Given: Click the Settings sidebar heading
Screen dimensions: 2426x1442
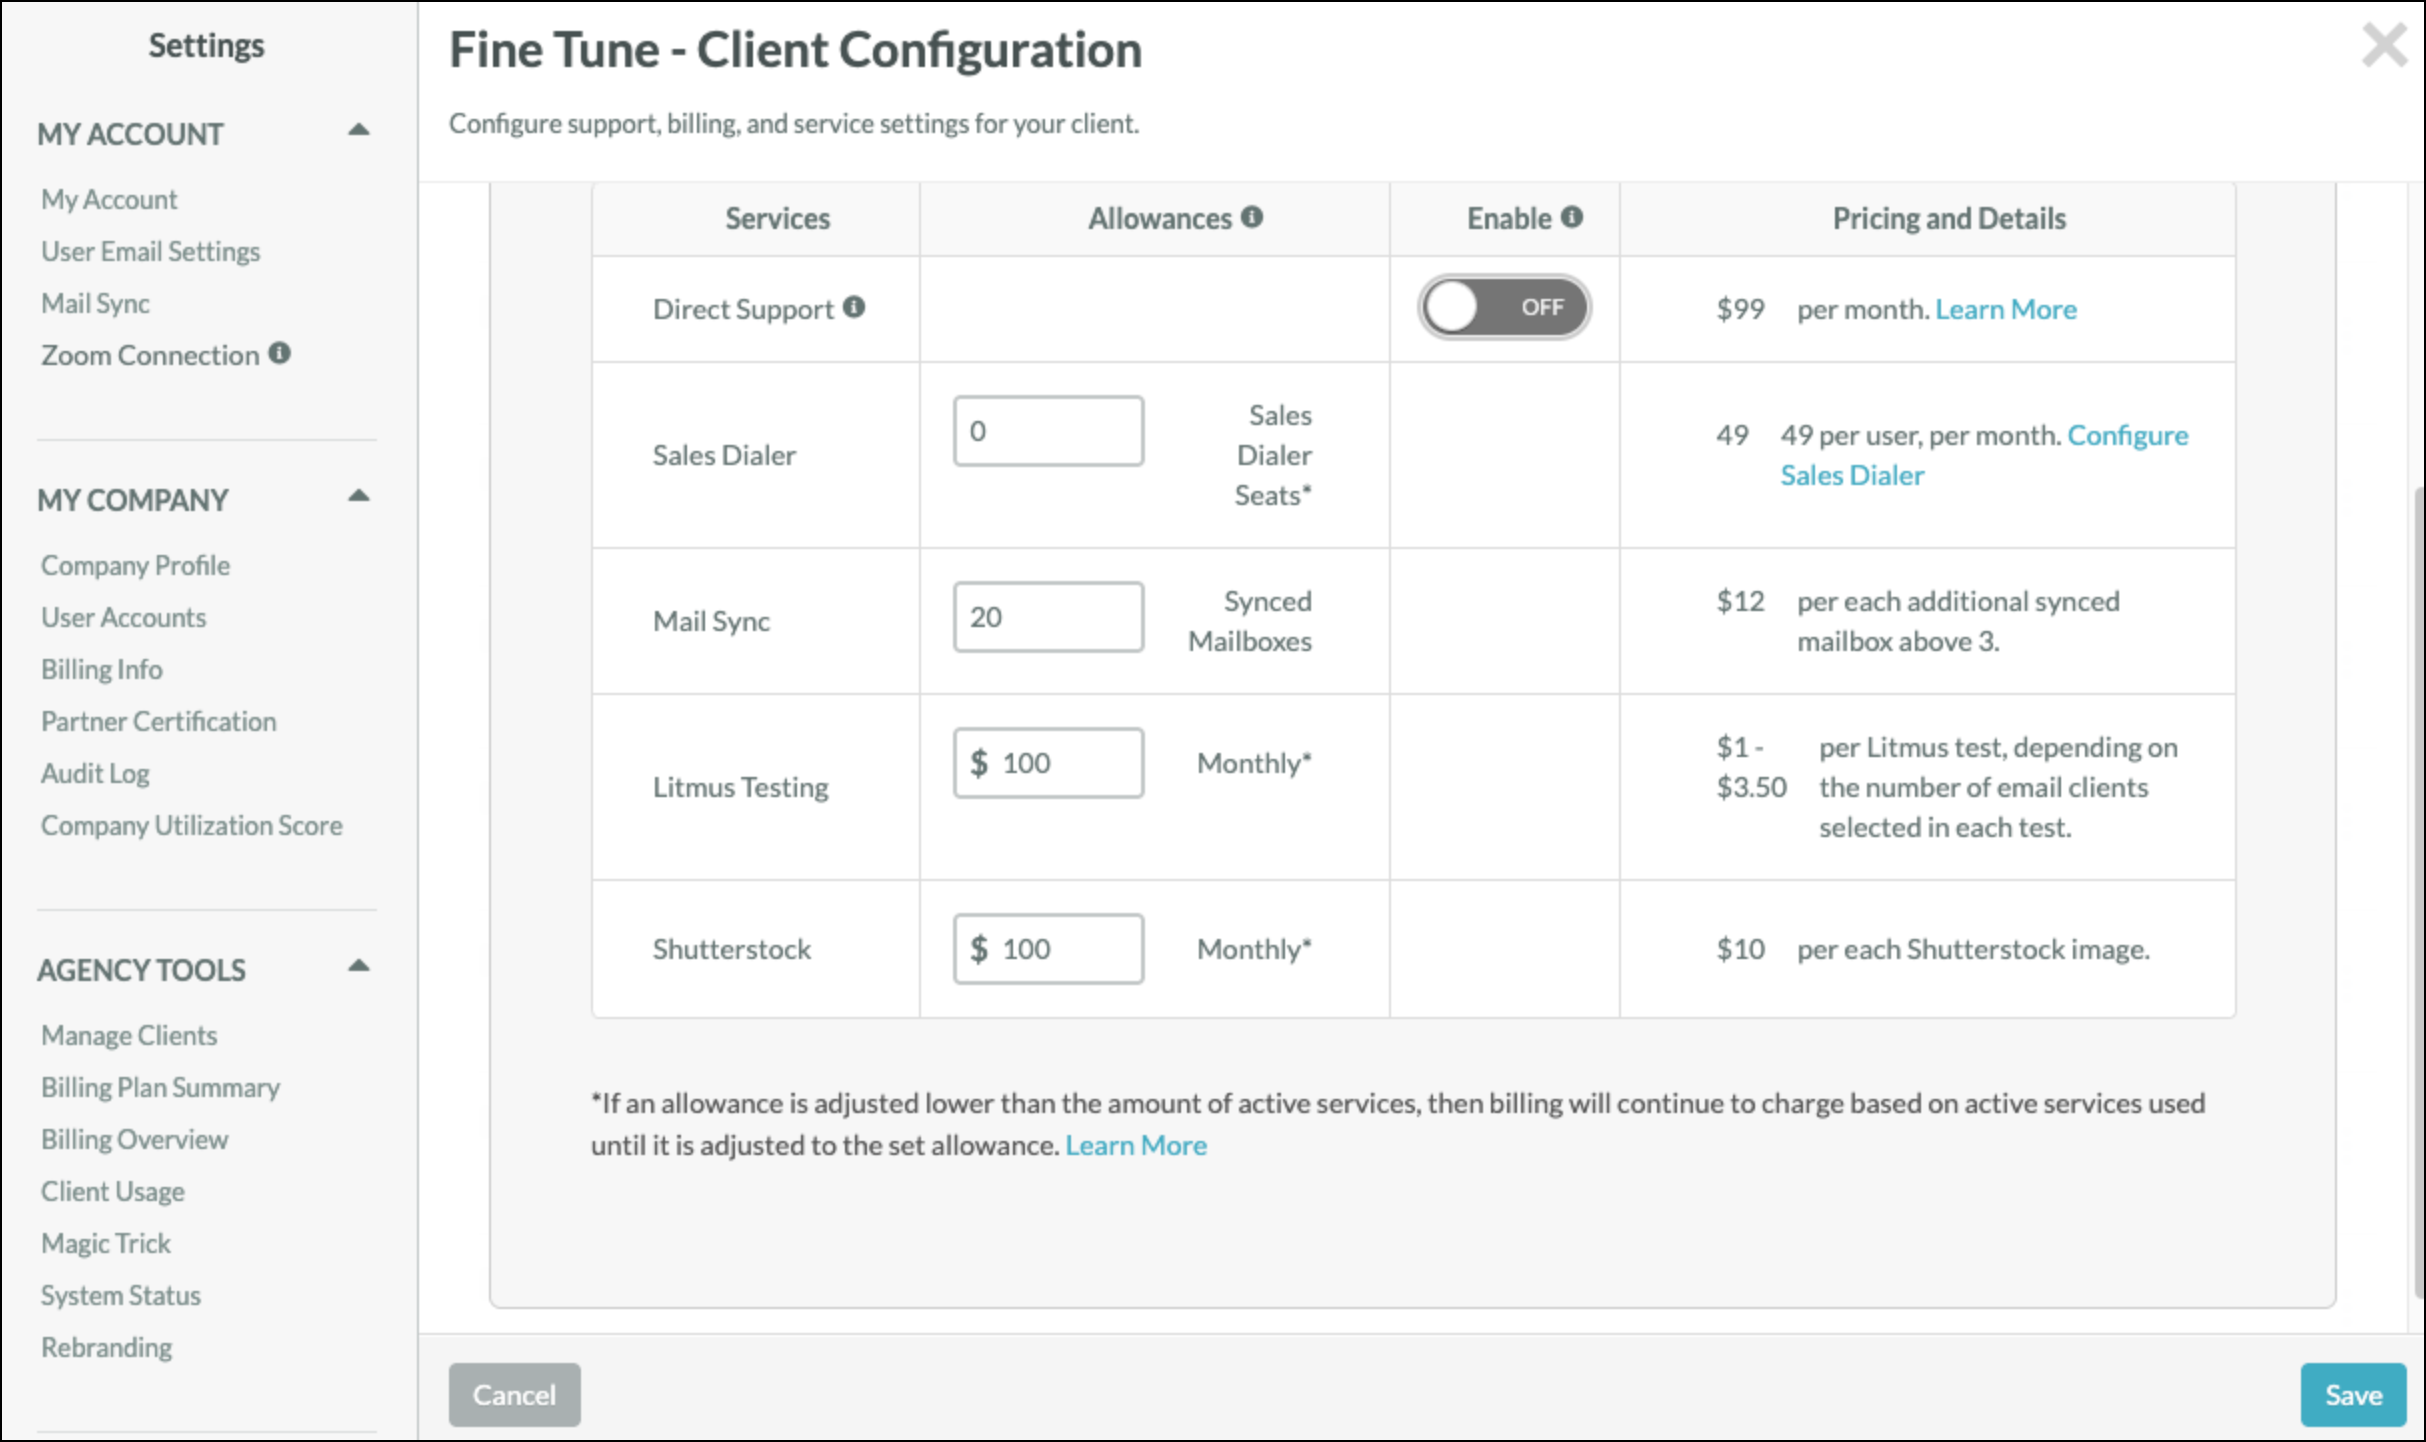Looking at the screenshot, I should [x=206, y=45].
